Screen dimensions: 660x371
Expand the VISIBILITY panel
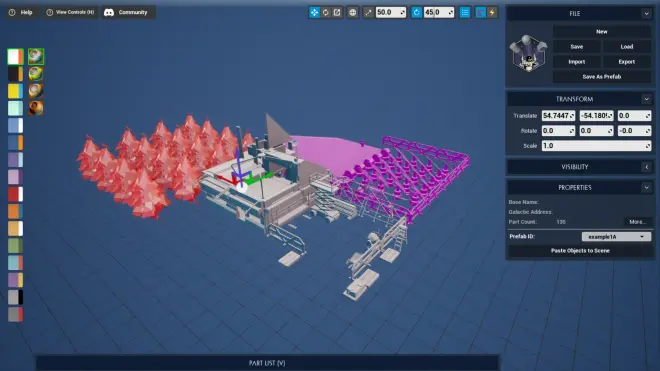click(x=647, y=167)
